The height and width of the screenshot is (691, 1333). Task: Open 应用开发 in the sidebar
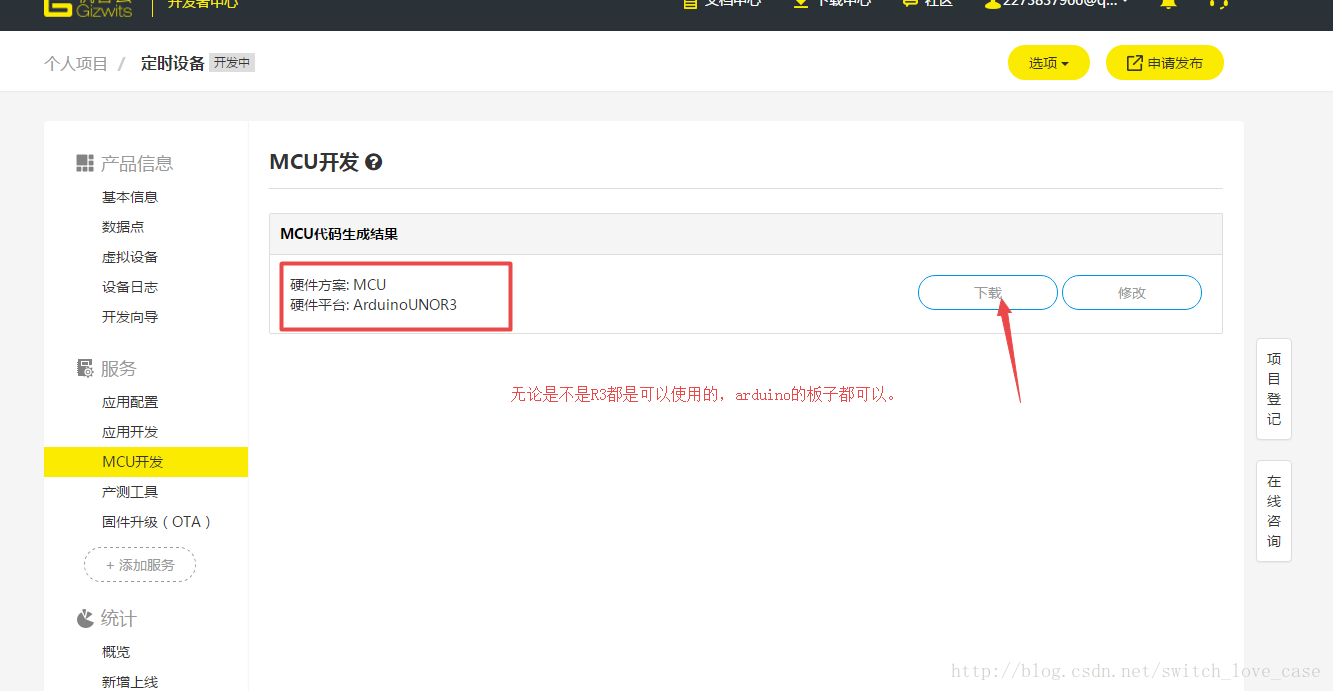click(x=130, y=432)
